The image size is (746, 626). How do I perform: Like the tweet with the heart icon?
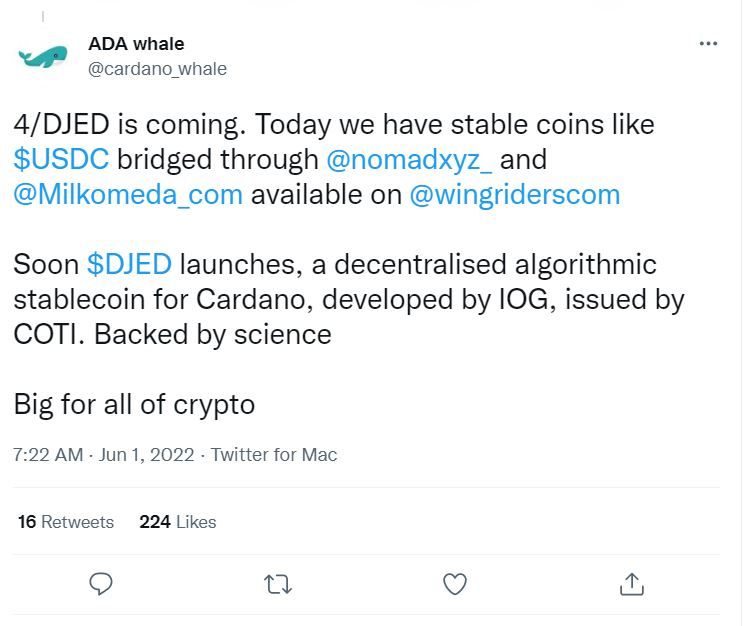pos(455,584)
